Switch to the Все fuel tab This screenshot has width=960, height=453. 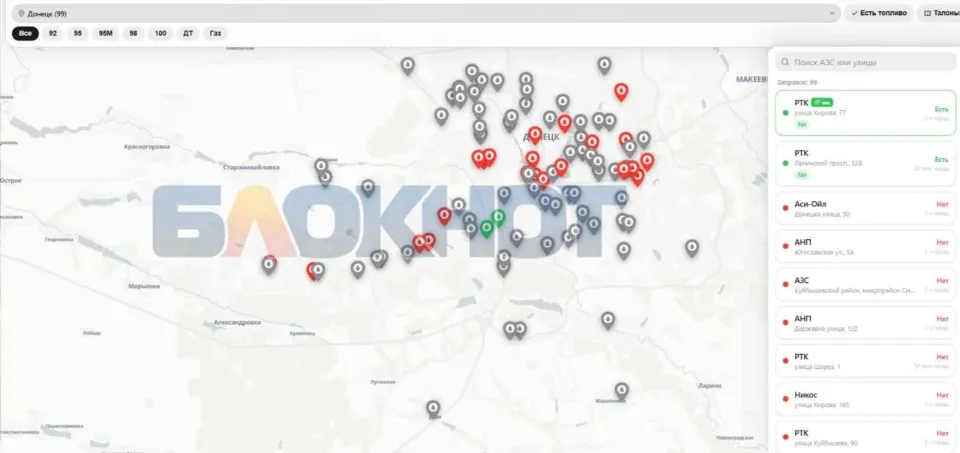pos(25,34)
